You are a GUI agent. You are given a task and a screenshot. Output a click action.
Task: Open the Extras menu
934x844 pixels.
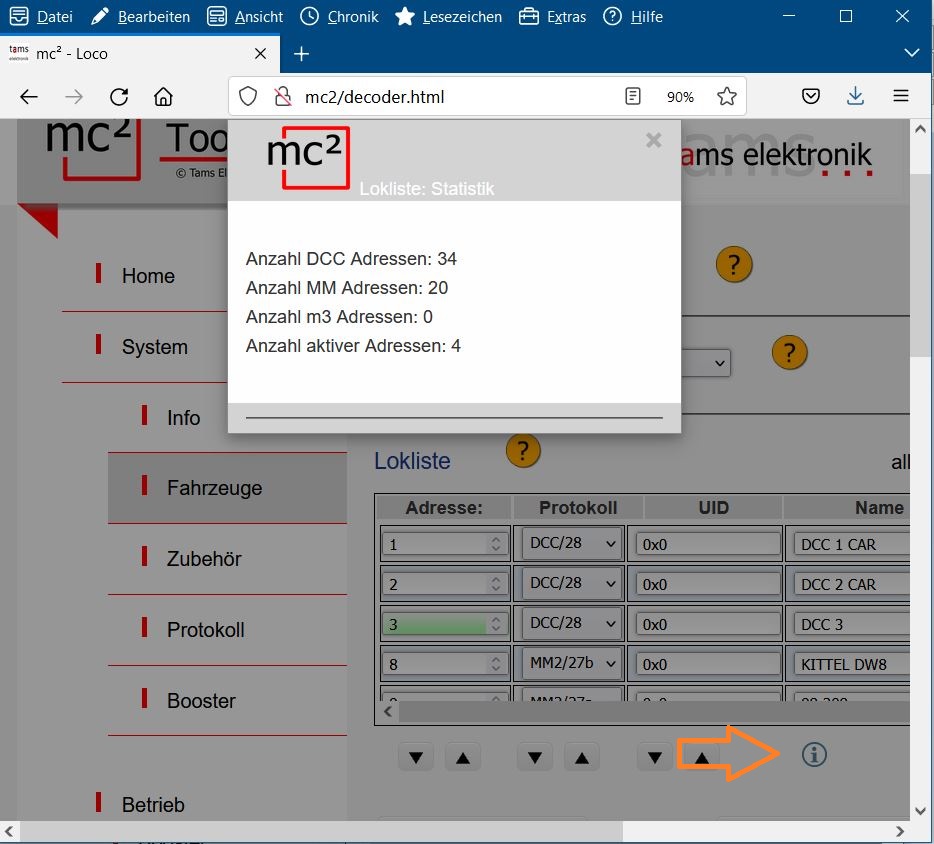click(x=552, y=17)
